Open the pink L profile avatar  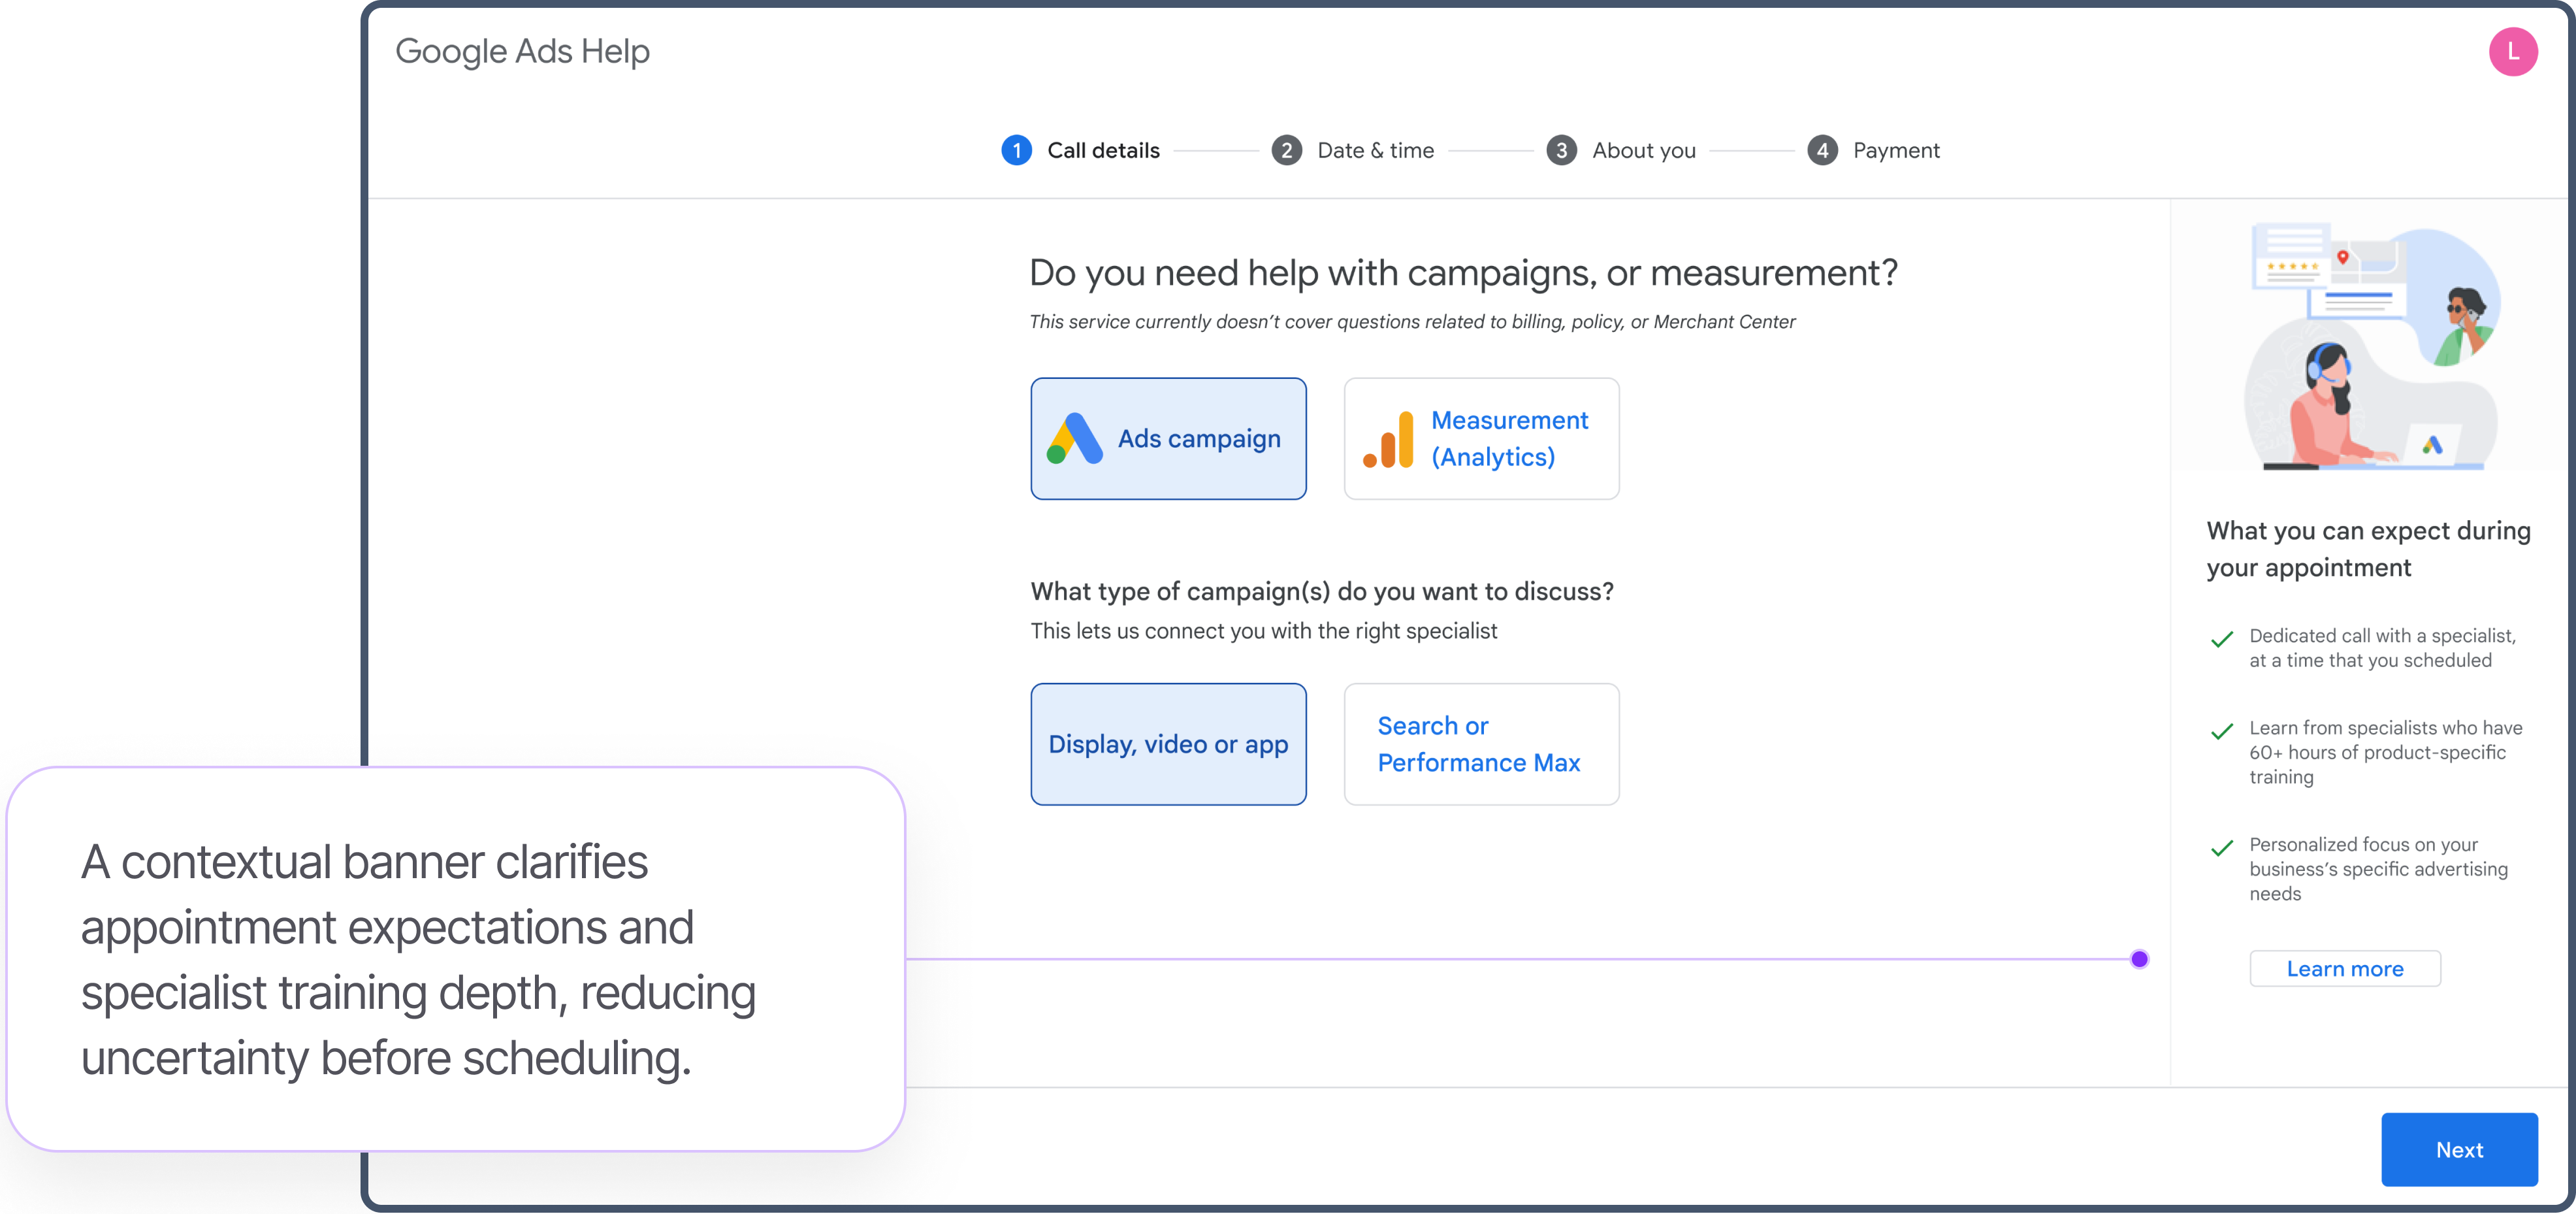click(2511, 52)
